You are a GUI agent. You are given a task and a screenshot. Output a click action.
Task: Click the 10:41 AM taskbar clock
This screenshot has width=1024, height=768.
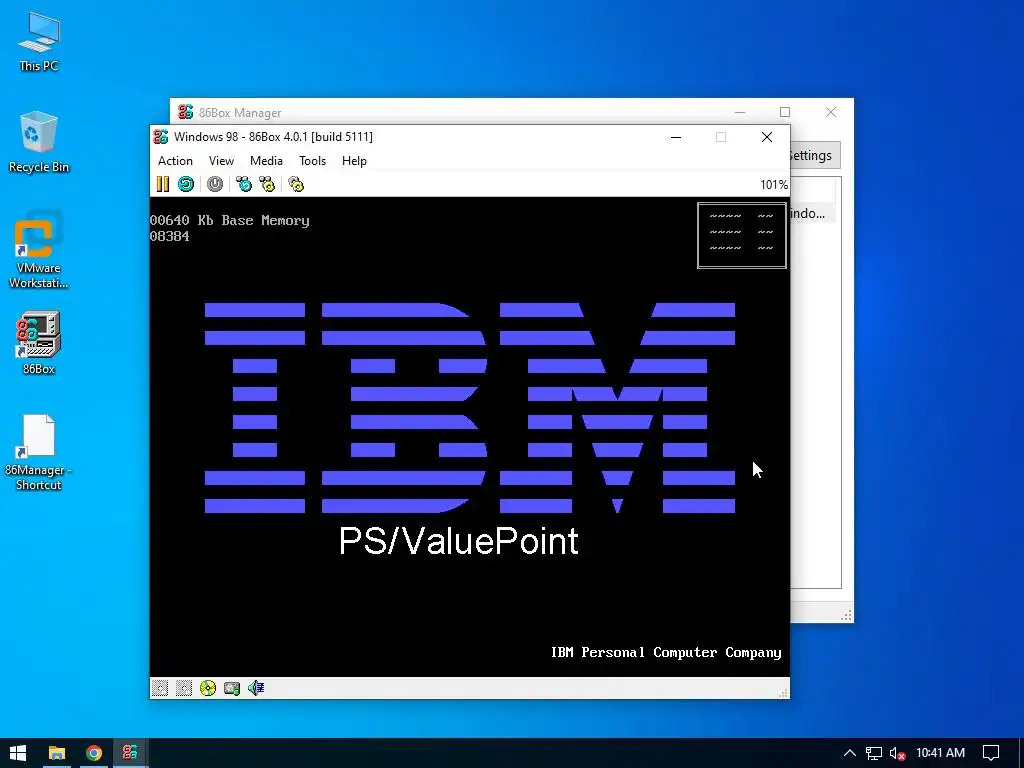[940, 753]
